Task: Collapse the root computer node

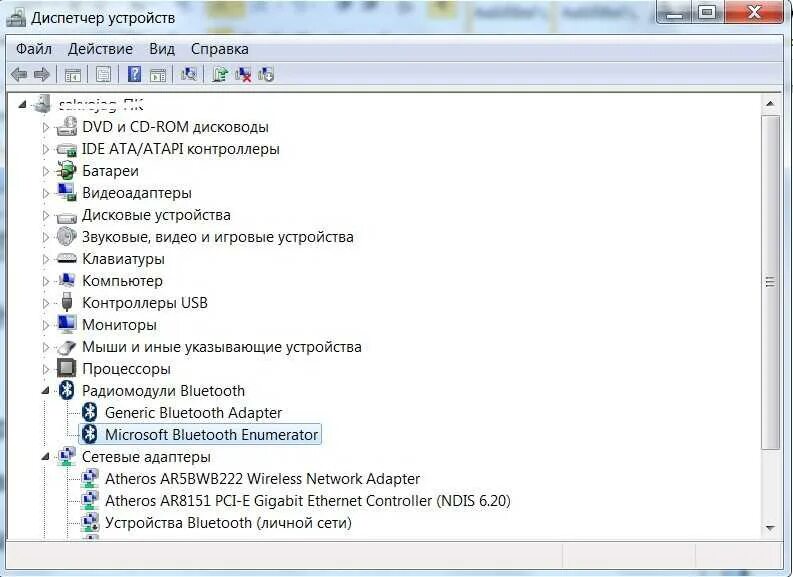Action: 22,104
